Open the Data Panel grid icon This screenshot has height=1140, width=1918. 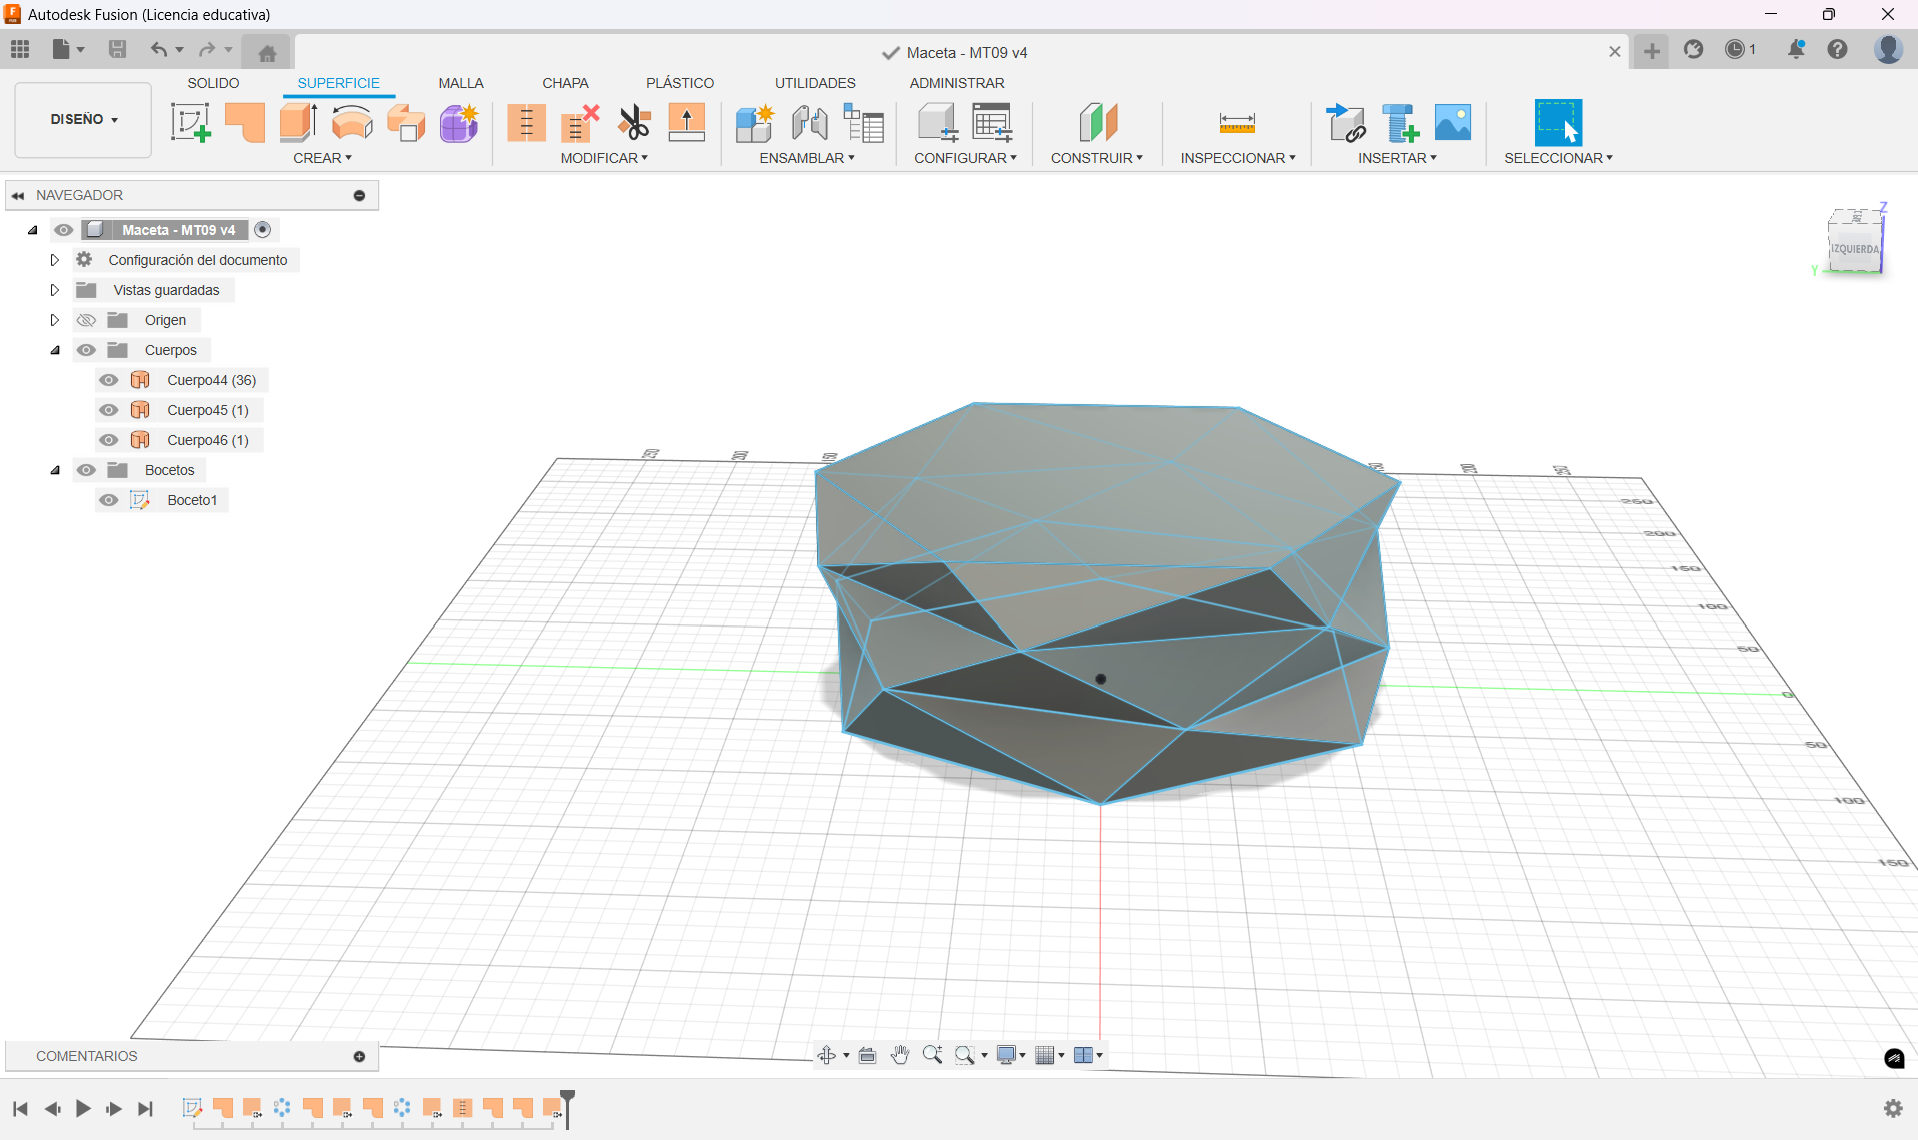point(20,49)
